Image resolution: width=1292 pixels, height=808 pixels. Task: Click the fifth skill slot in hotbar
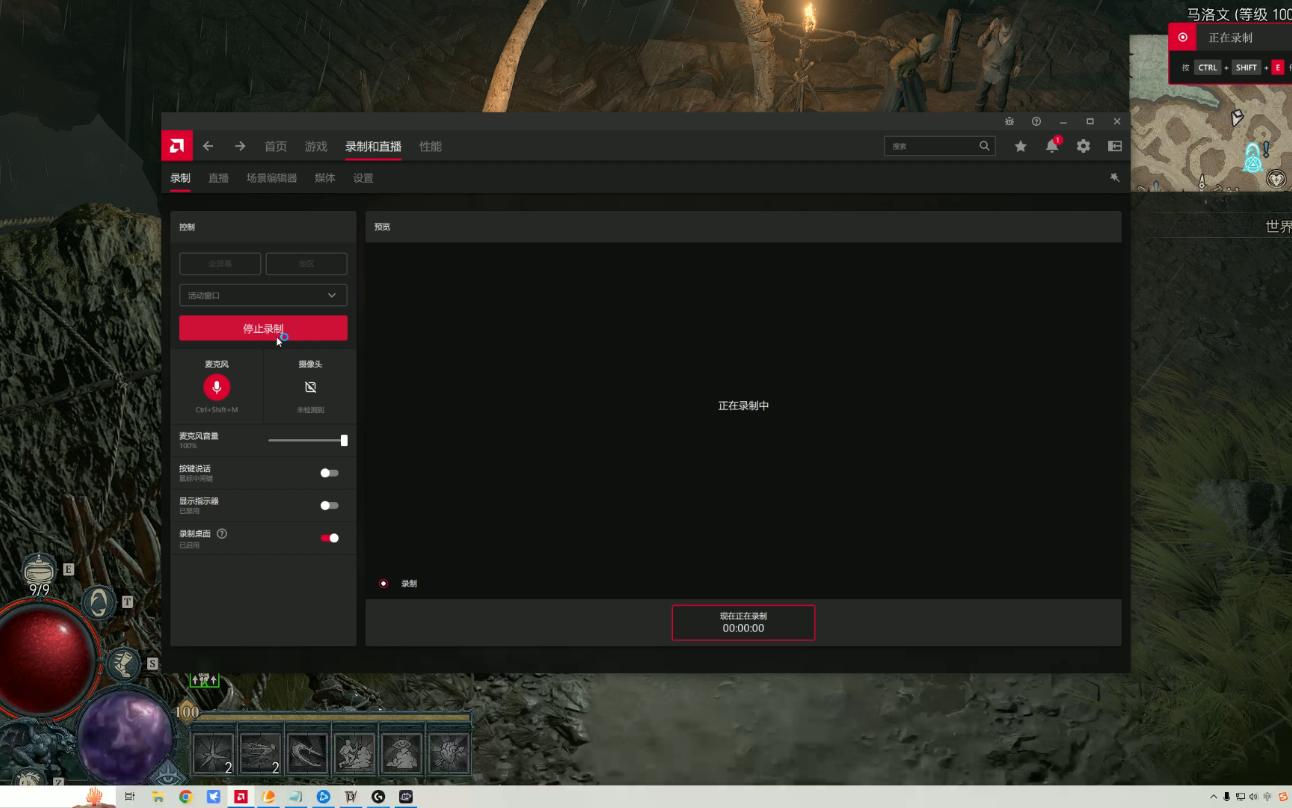(401, 753)
